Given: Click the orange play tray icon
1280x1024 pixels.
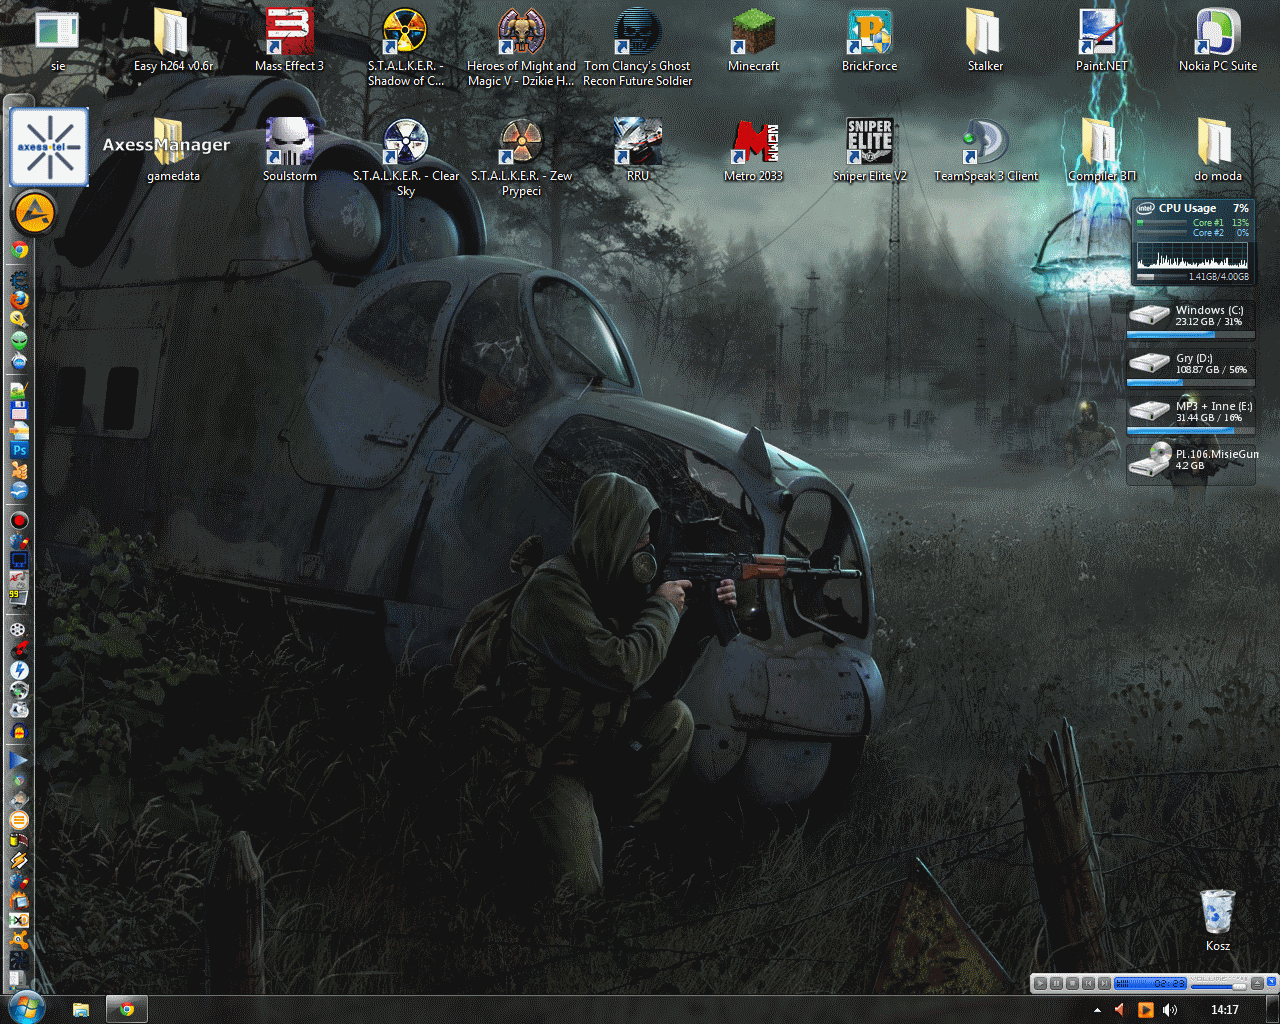Looking at the screenshot, I should pos(1146,1010).
